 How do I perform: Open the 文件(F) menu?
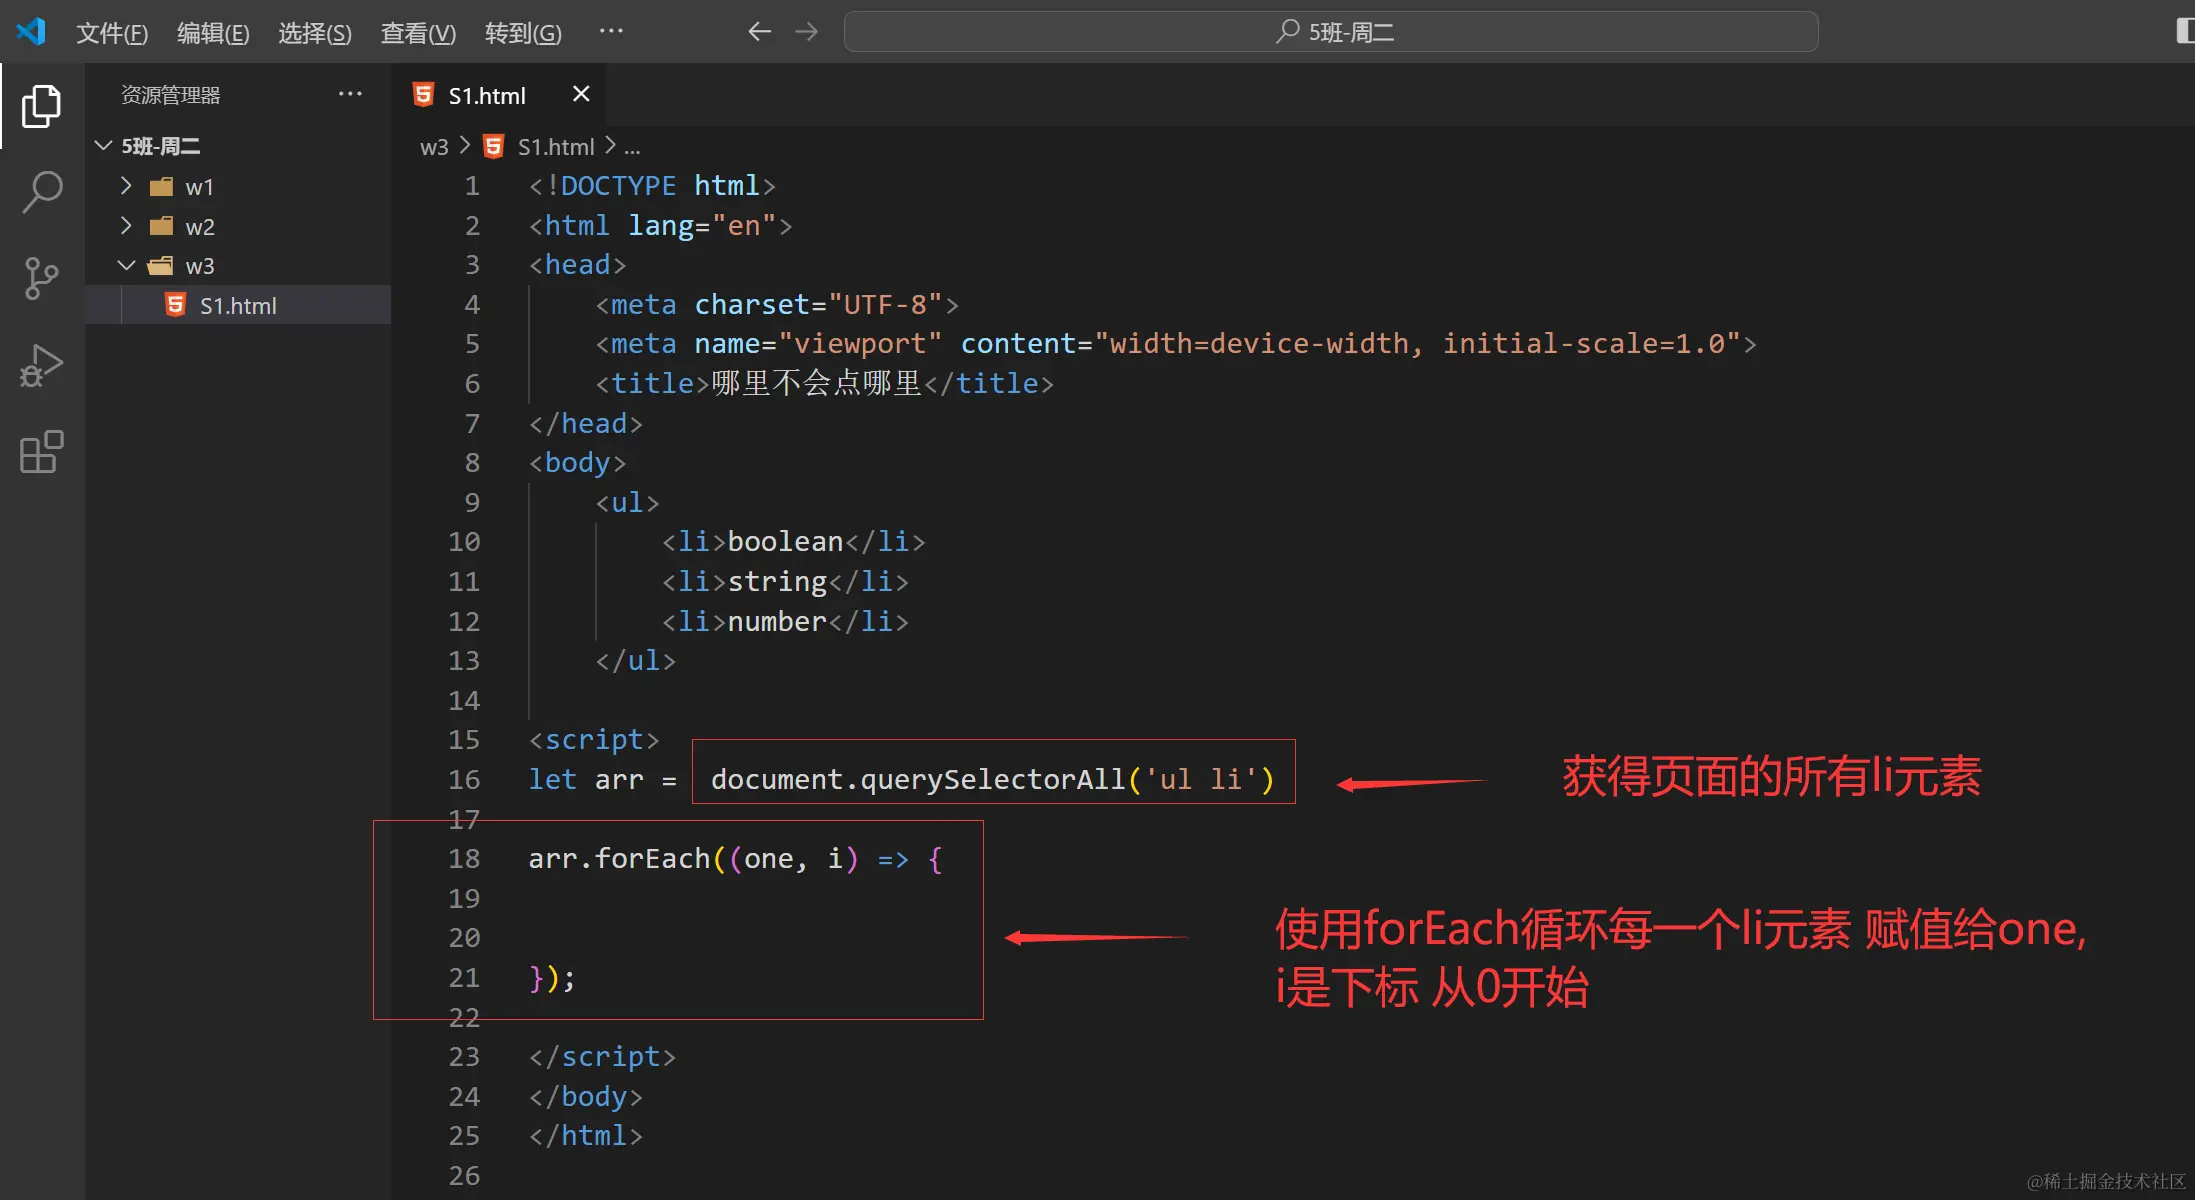point(112,33)
